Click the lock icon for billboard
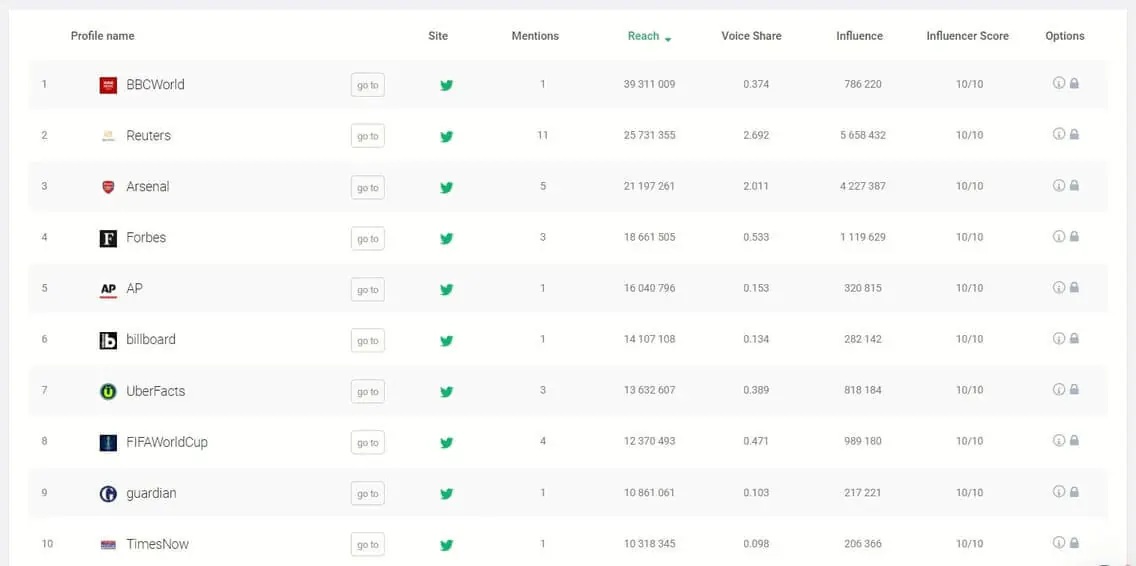This screenshot has width=1136, height=566. coord(1074,338)
